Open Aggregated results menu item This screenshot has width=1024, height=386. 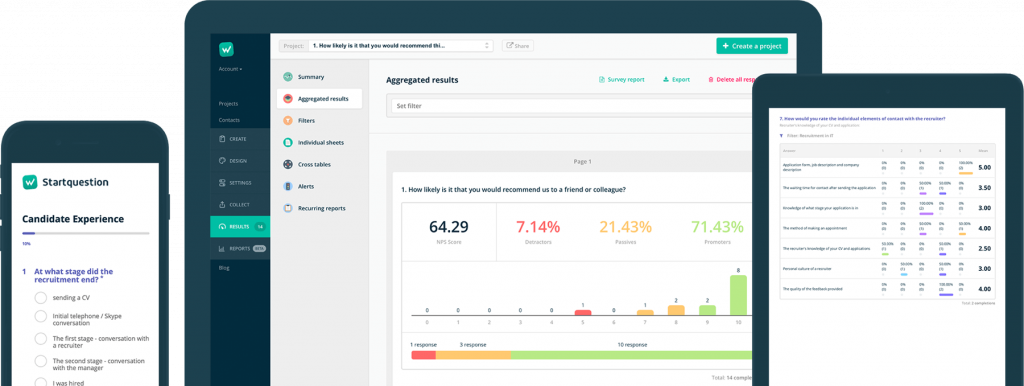tap(319, 99)
